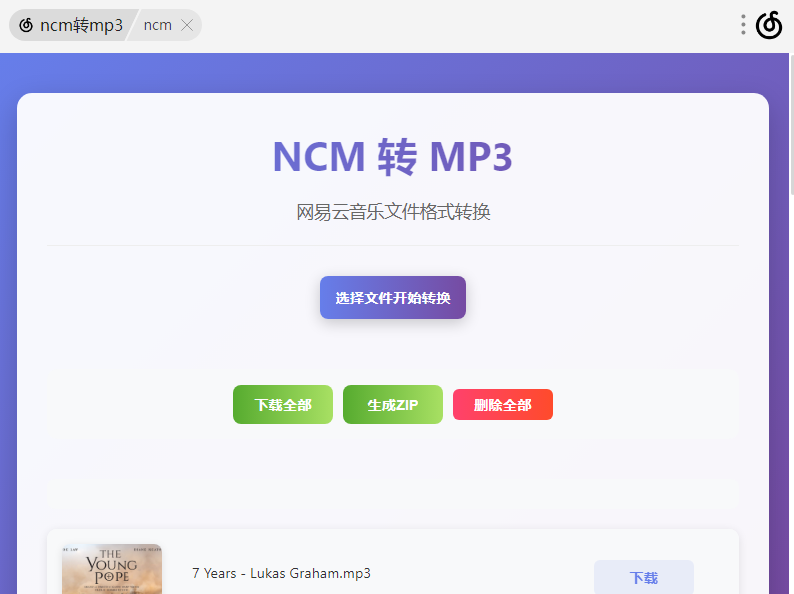Download 7 Years - Lukas Graham.mp3 via 下载

click(x=644, y=577)
